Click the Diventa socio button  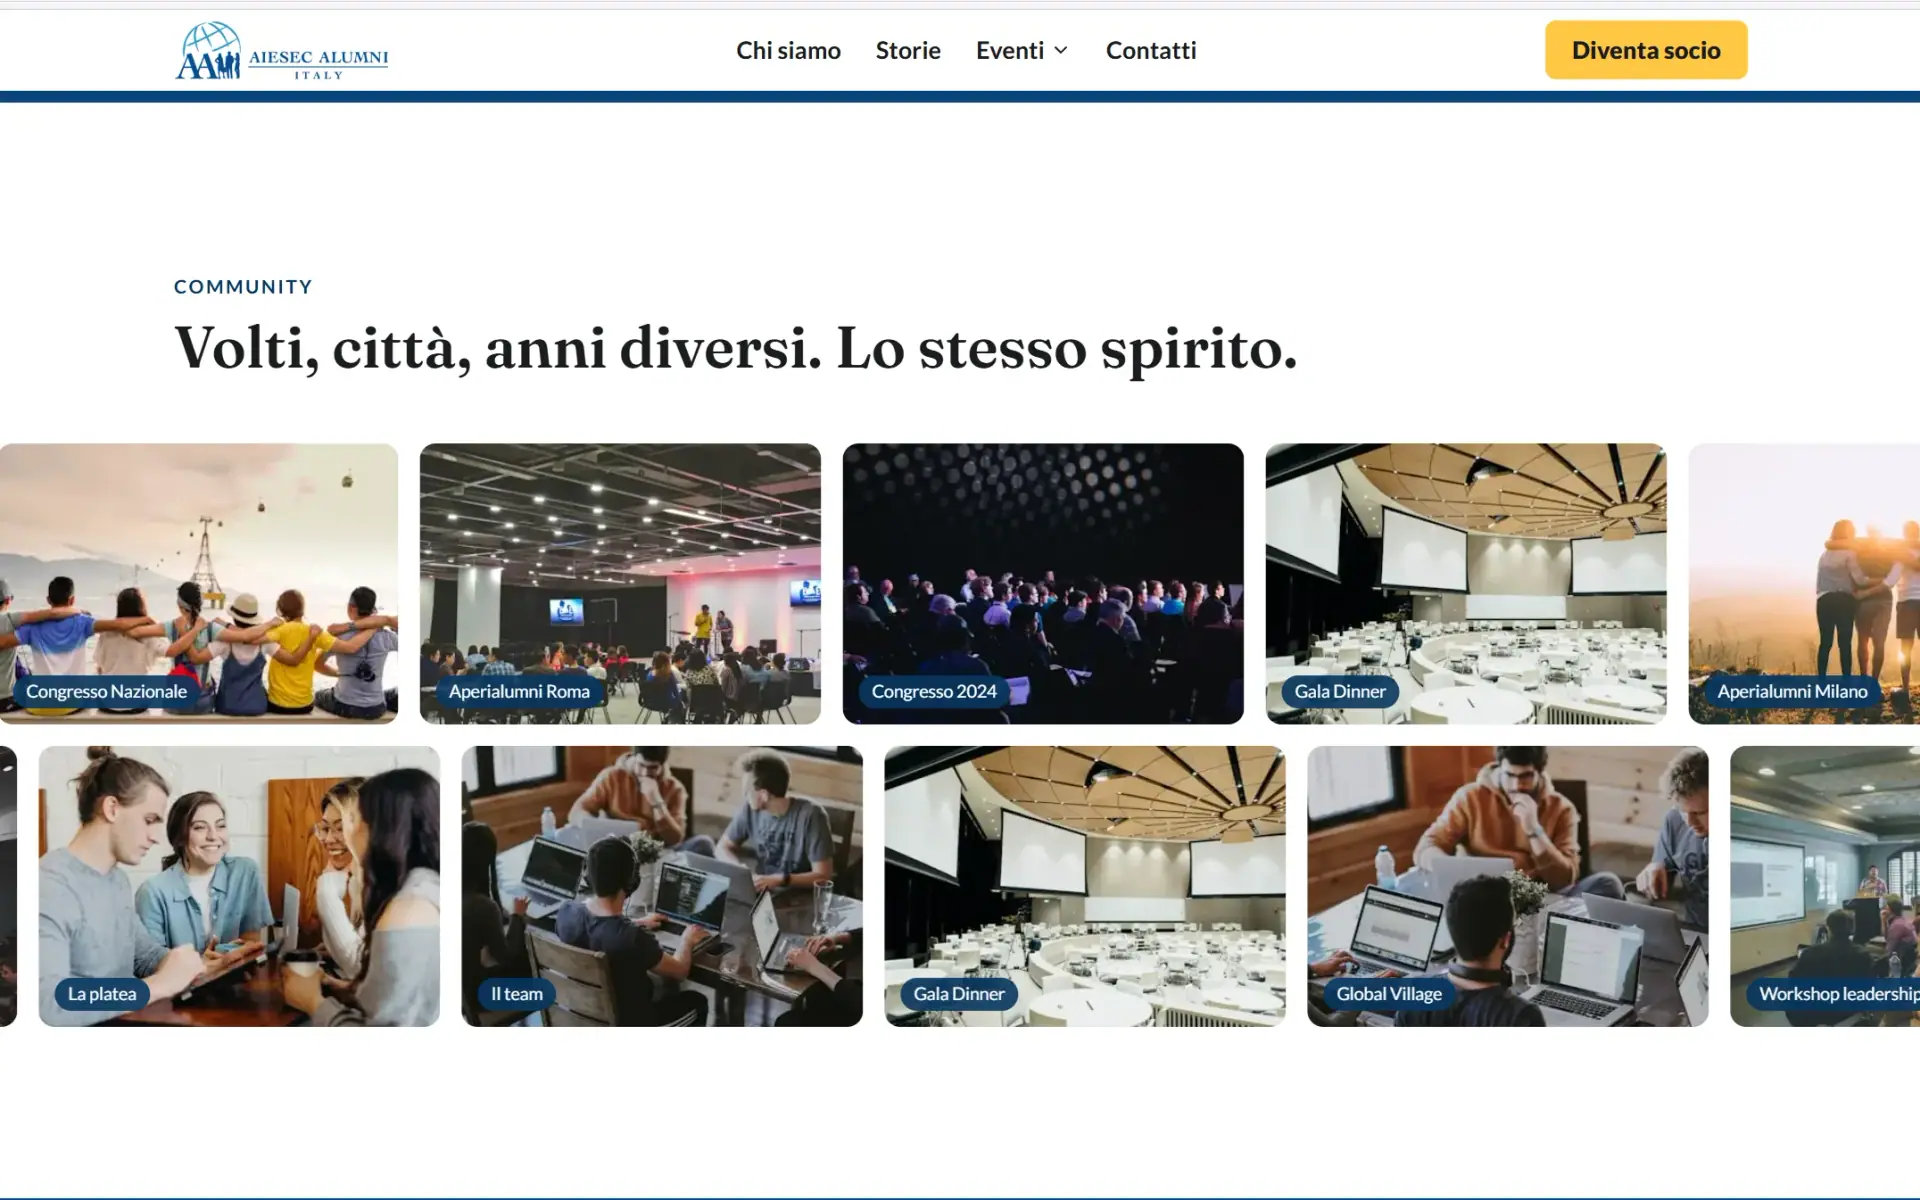[x=1646, y=50]
